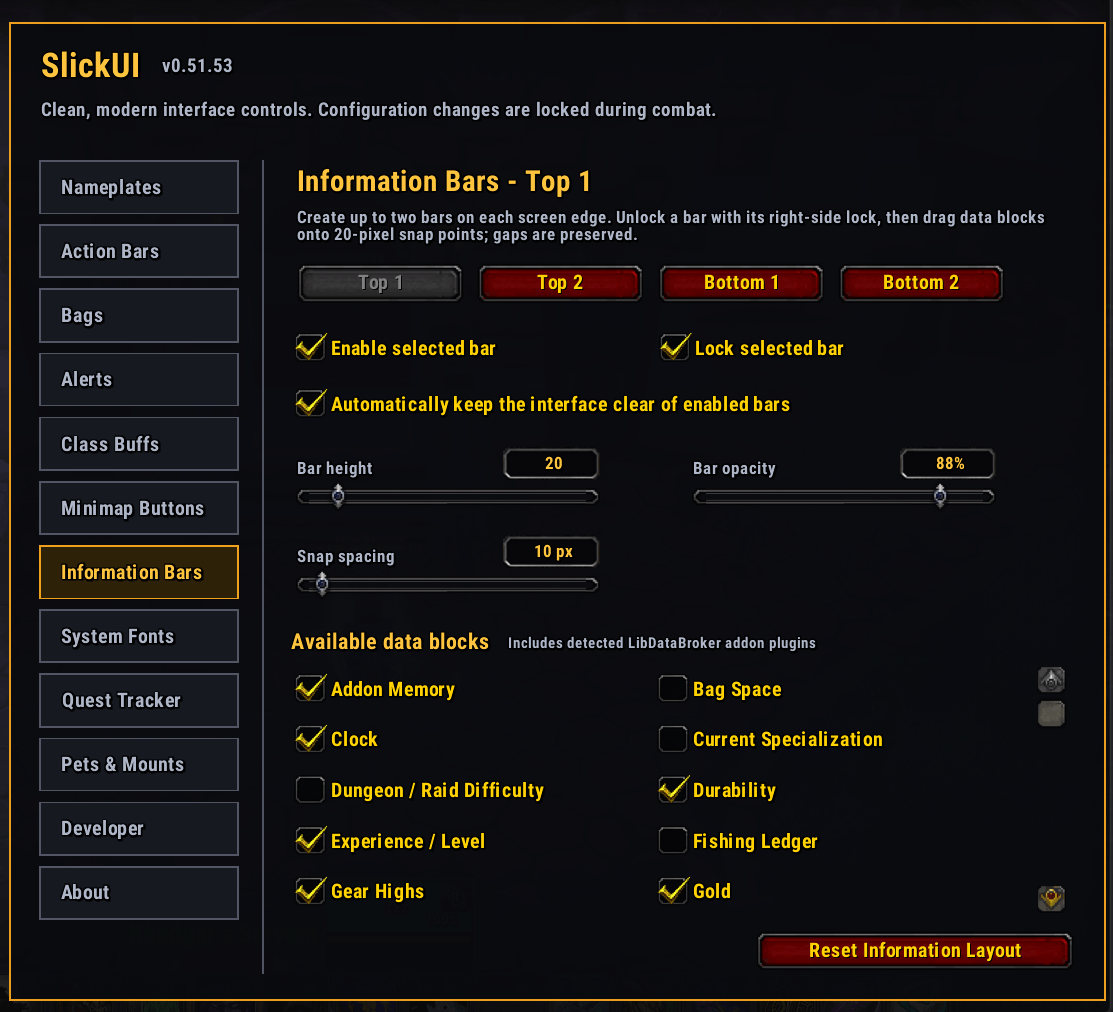The width and height of the screenshot is (1113, 1012).
Task: Open the Nameplates settings section
Action: coord(139,187)
